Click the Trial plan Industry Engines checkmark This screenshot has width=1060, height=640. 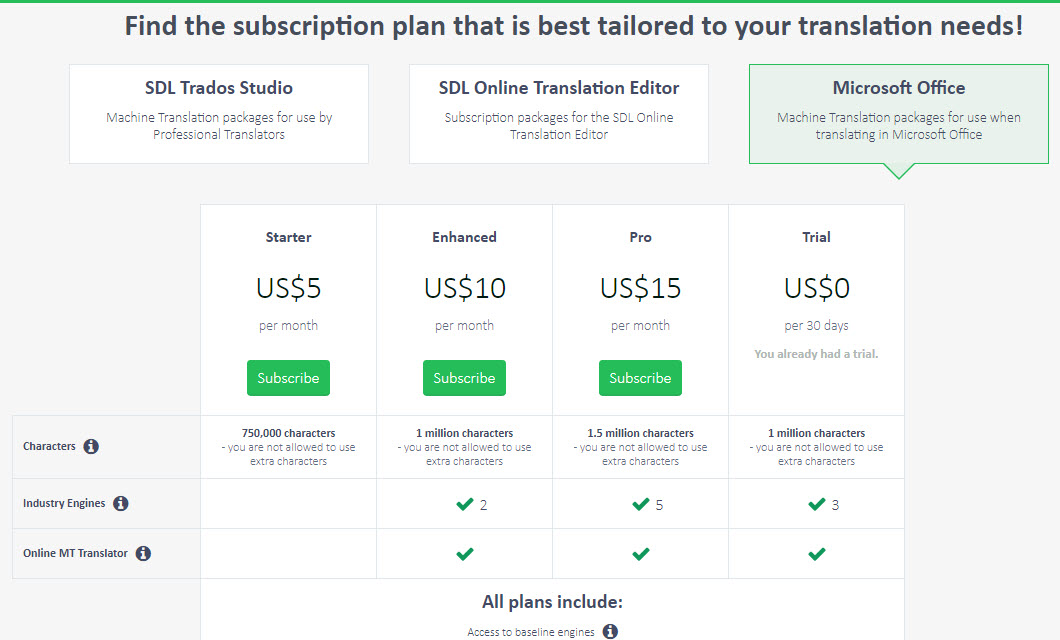pos(816,504)
